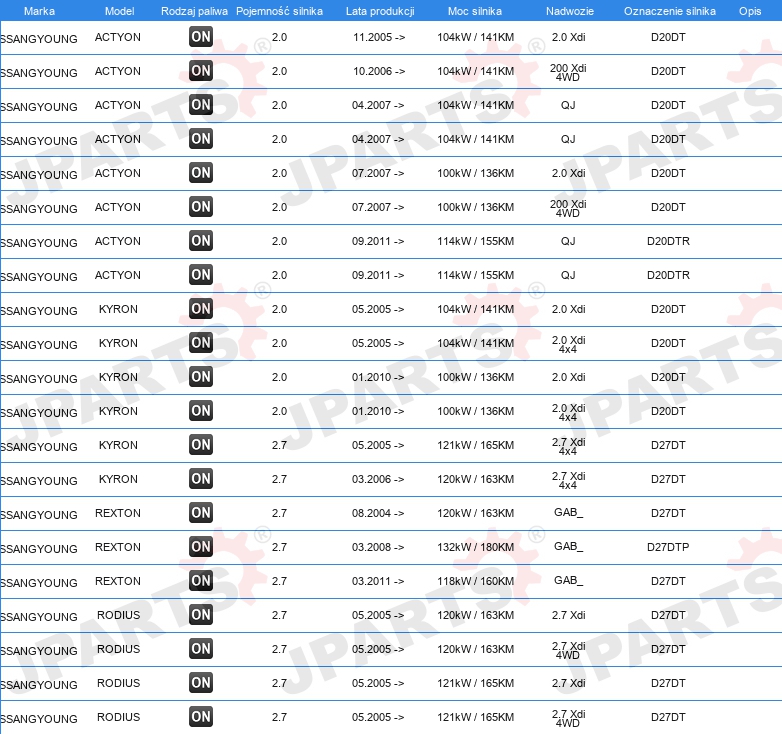Click the Lata produkcji column header
Viewport: 782px width, 734px height.
[380, 11]
